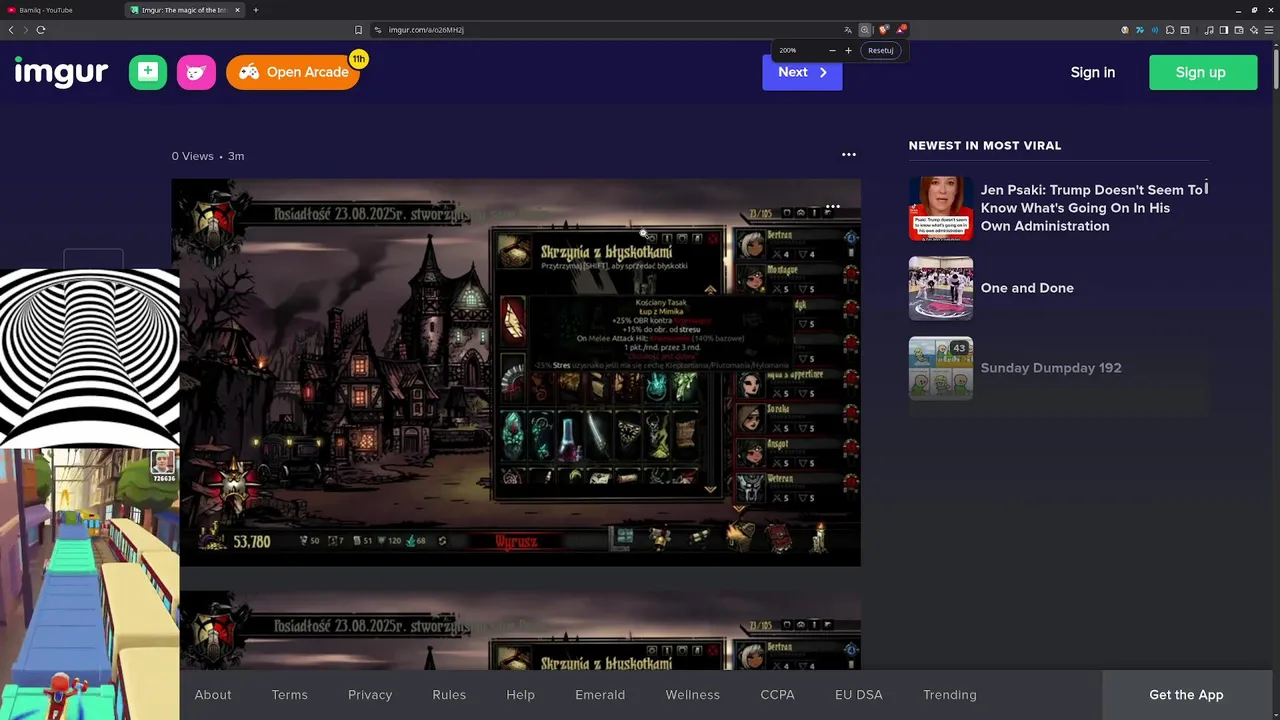Open the Leo AI sparkle icon
This screenshot has width=1280, height=720.
coord(1253,30)
